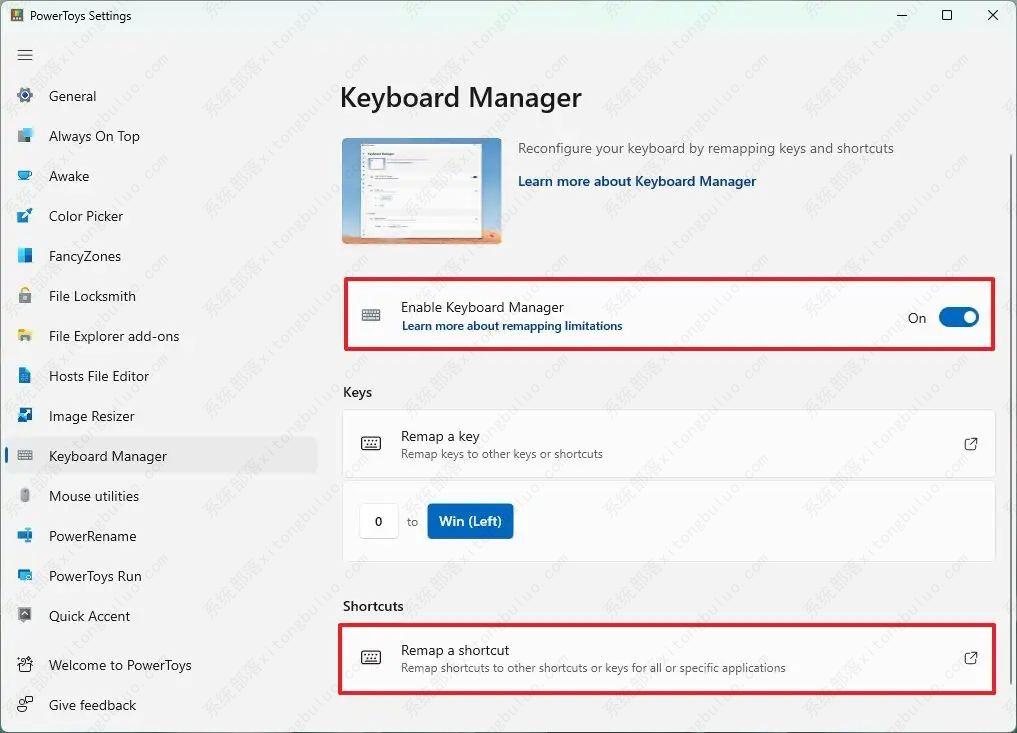Click the Mouse utilities icon

(x=26, y=496)
